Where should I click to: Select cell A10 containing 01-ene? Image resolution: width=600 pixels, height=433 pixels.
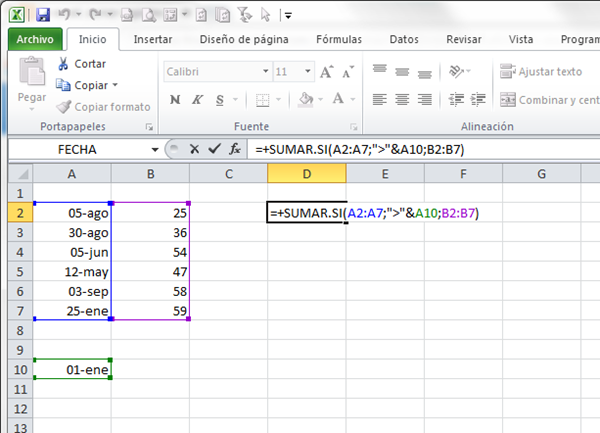(72, 370)
